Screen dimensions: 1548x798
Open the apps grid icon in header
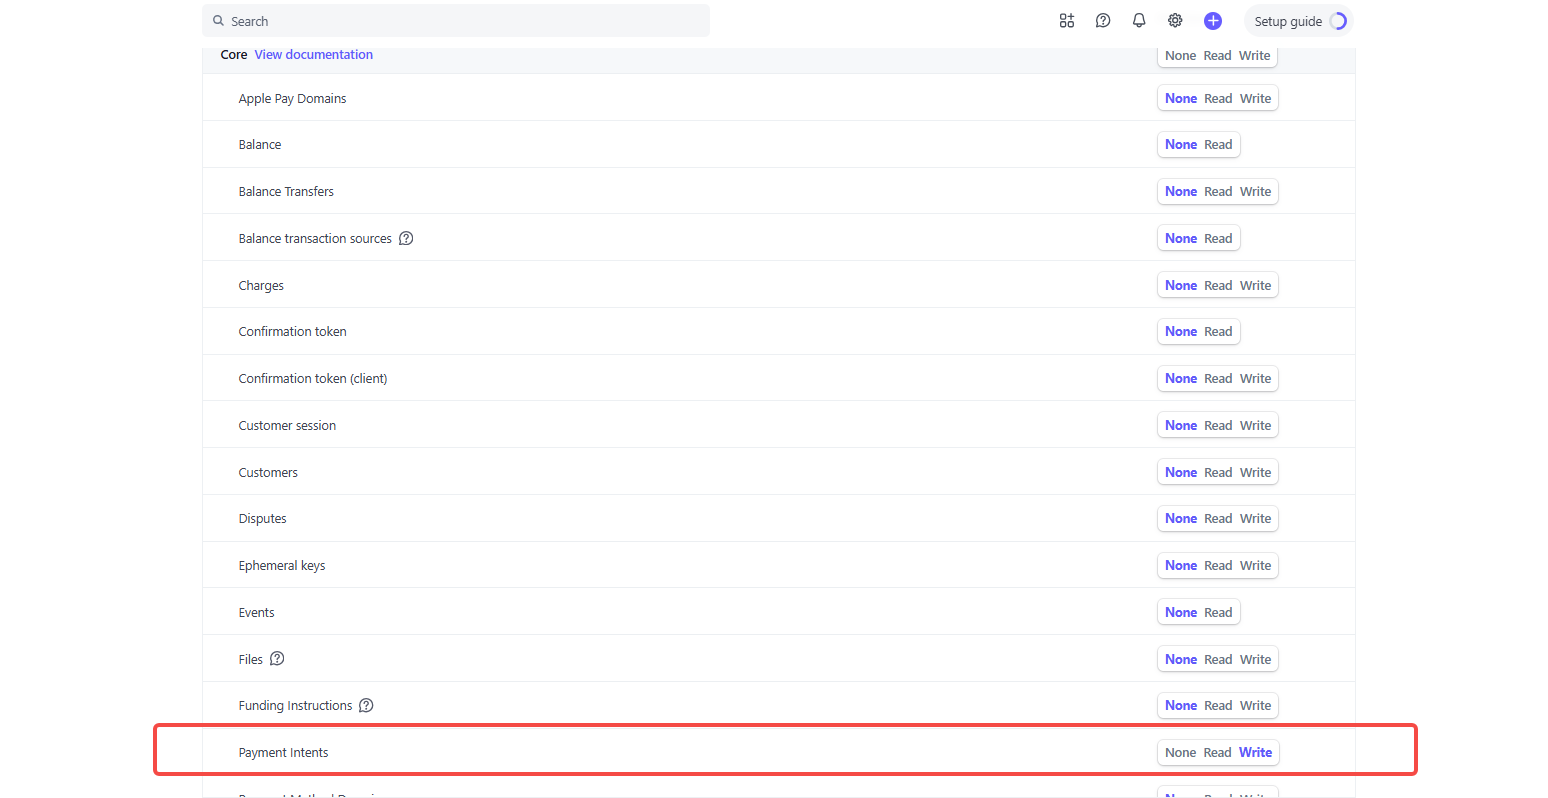point(1067,21)
